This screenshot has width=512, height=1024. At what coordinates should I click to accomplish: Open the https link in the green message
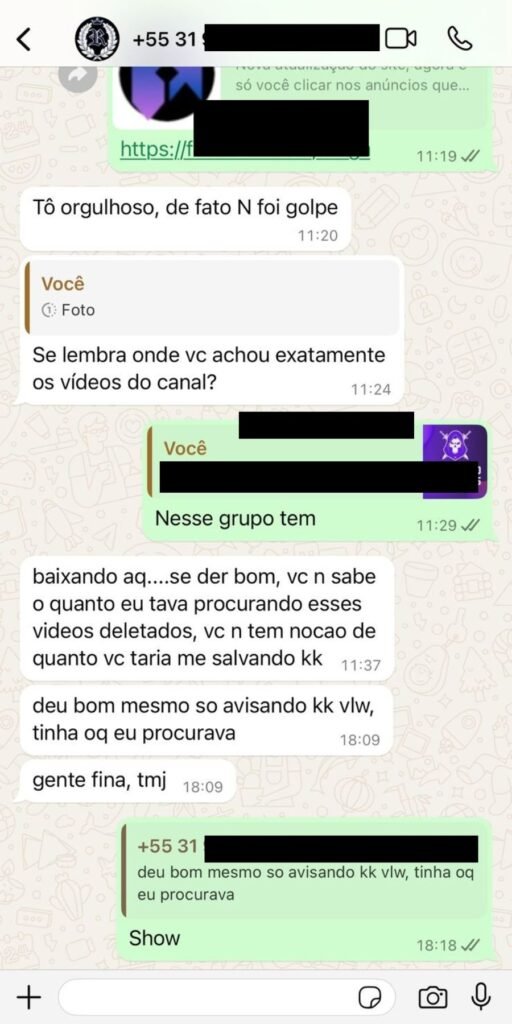point(245,150)
